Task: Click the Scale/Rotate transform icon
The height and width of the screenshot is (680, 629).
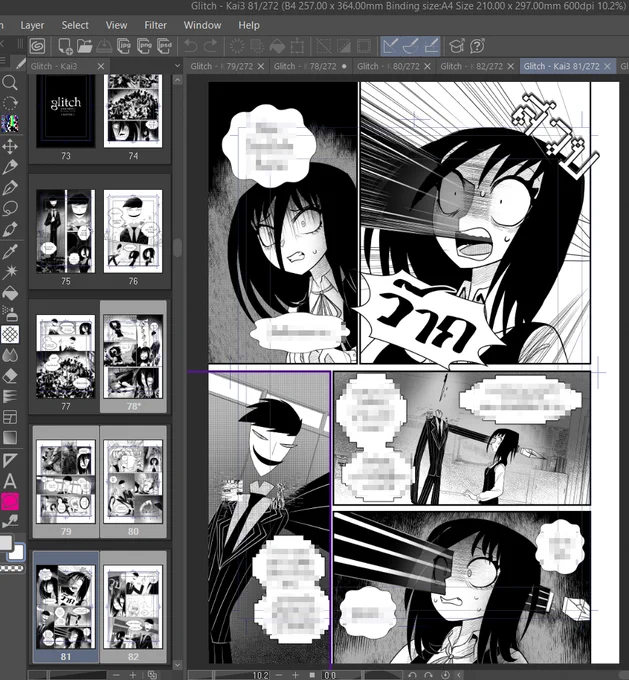Action: coord(297,46)
